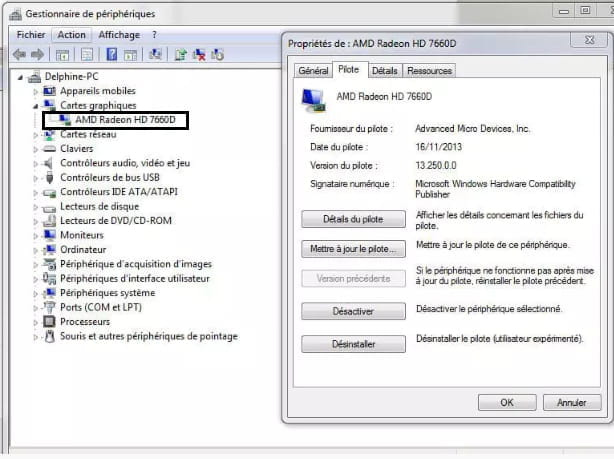The height and width of the screenshot is (459, 614).
Task: Click the Cartes graphiques category icon
Action: pos(49,105)
